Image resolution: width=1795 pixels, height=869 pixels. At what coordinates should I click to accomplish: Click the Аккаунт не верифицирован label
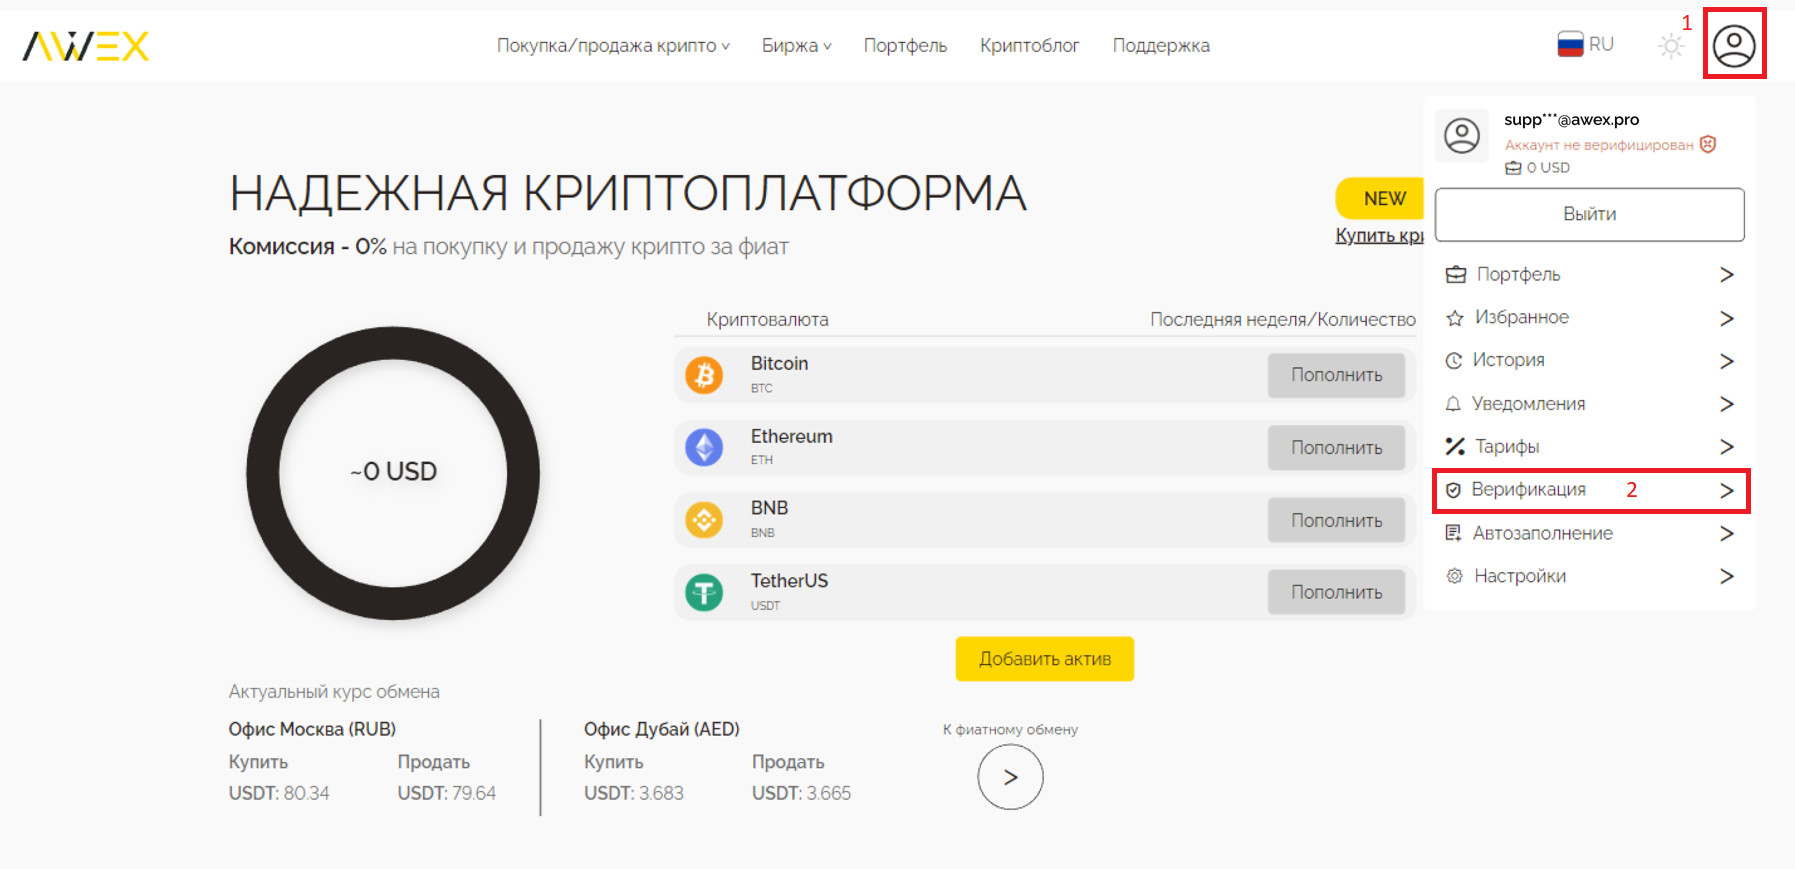1599,145
